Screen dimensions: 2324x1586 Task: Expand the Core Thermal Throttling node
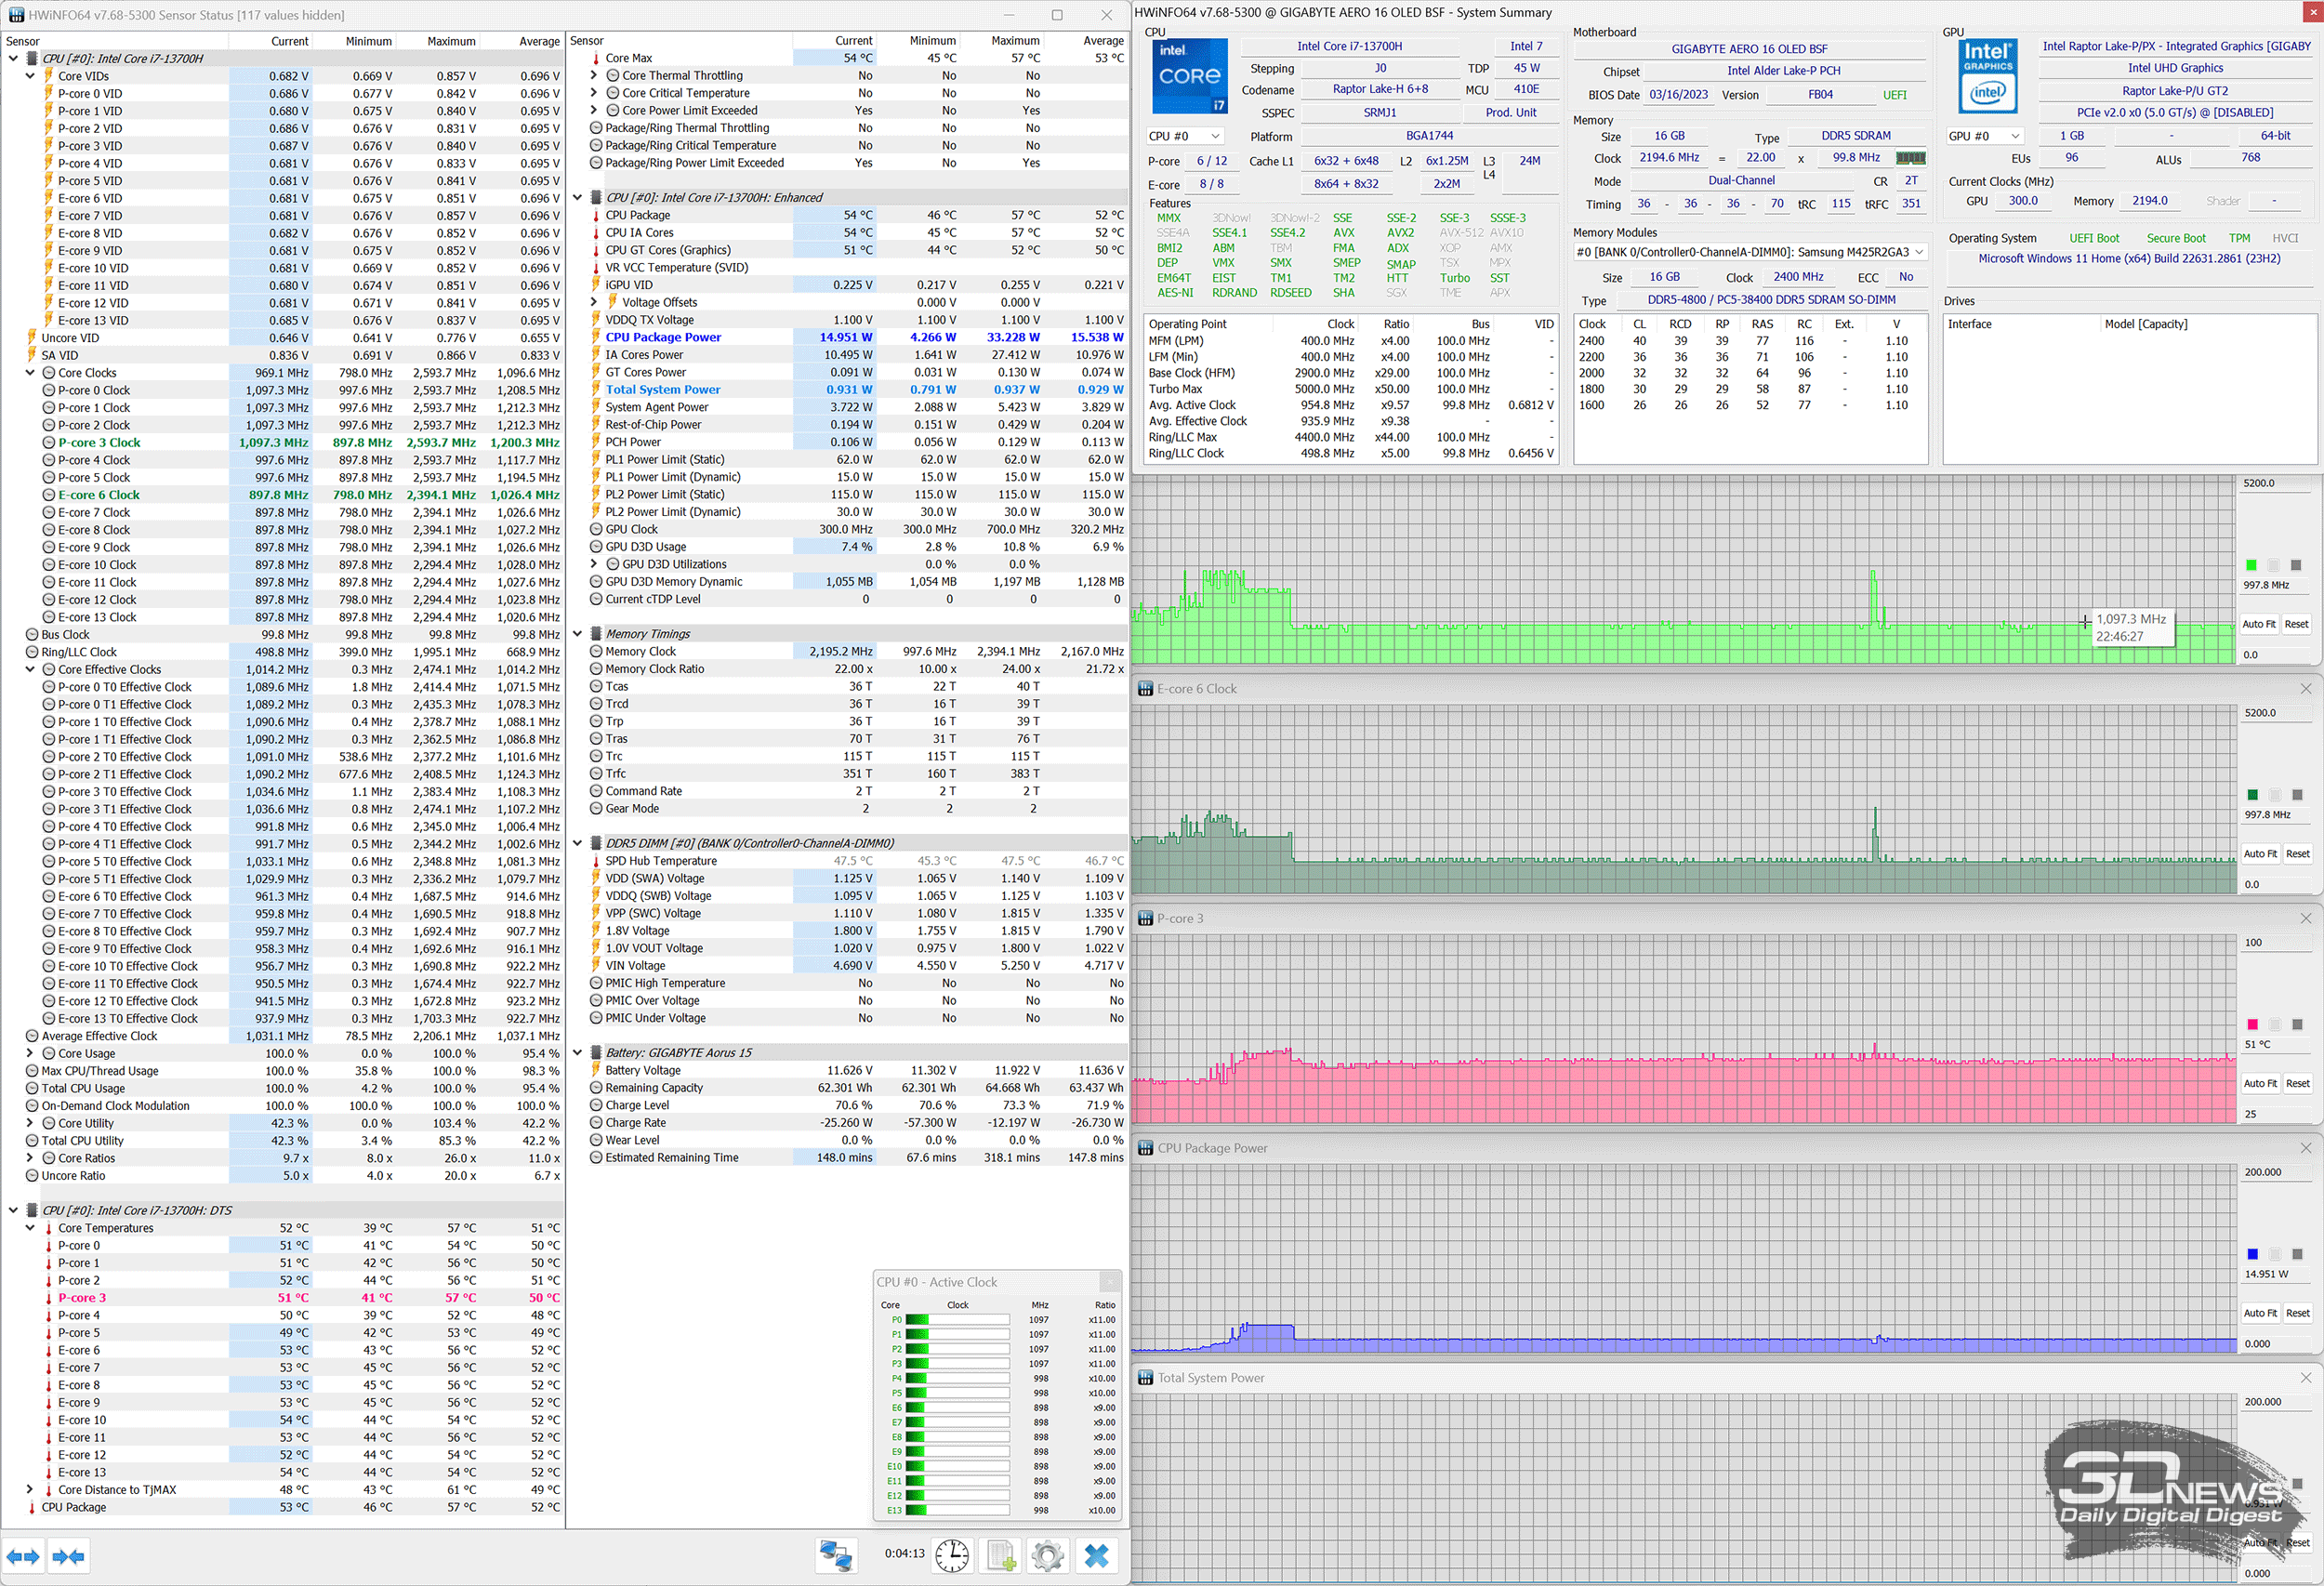coord(594,75)
